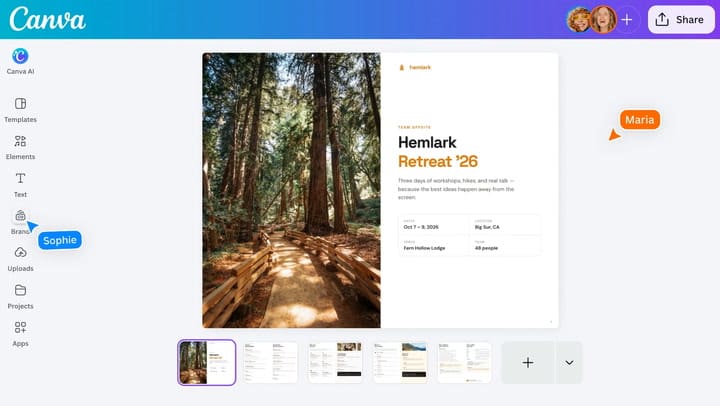Open the Templates panel
Screen dimensions: 720x406
click(x=20, y=110)
